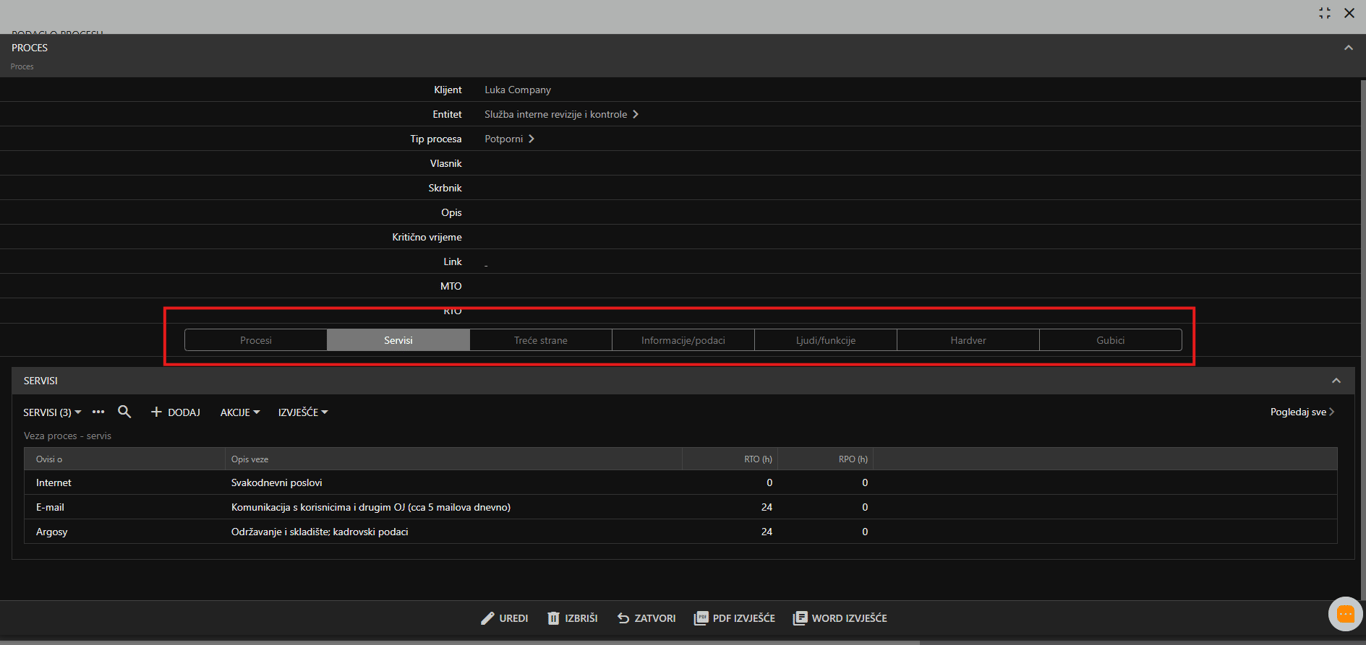
Task: Open the Tip procesa Potporni link
Action: coord(509,139)
